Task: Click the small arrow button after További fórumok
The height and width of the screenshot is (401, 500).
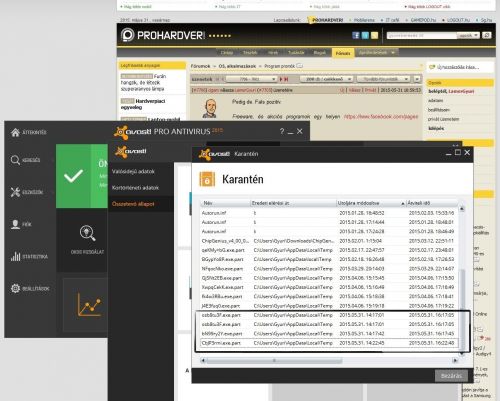Action: pyautogui.click(x=417, y=79)
